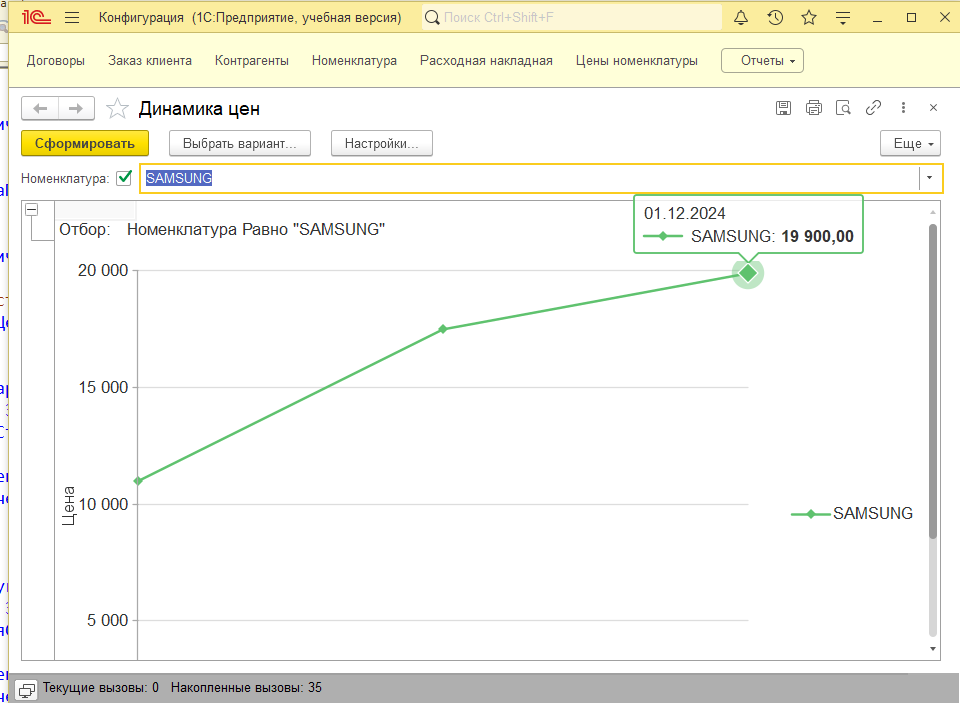
Task: Open the Номенклатура section
Action: tap(354, 61)
